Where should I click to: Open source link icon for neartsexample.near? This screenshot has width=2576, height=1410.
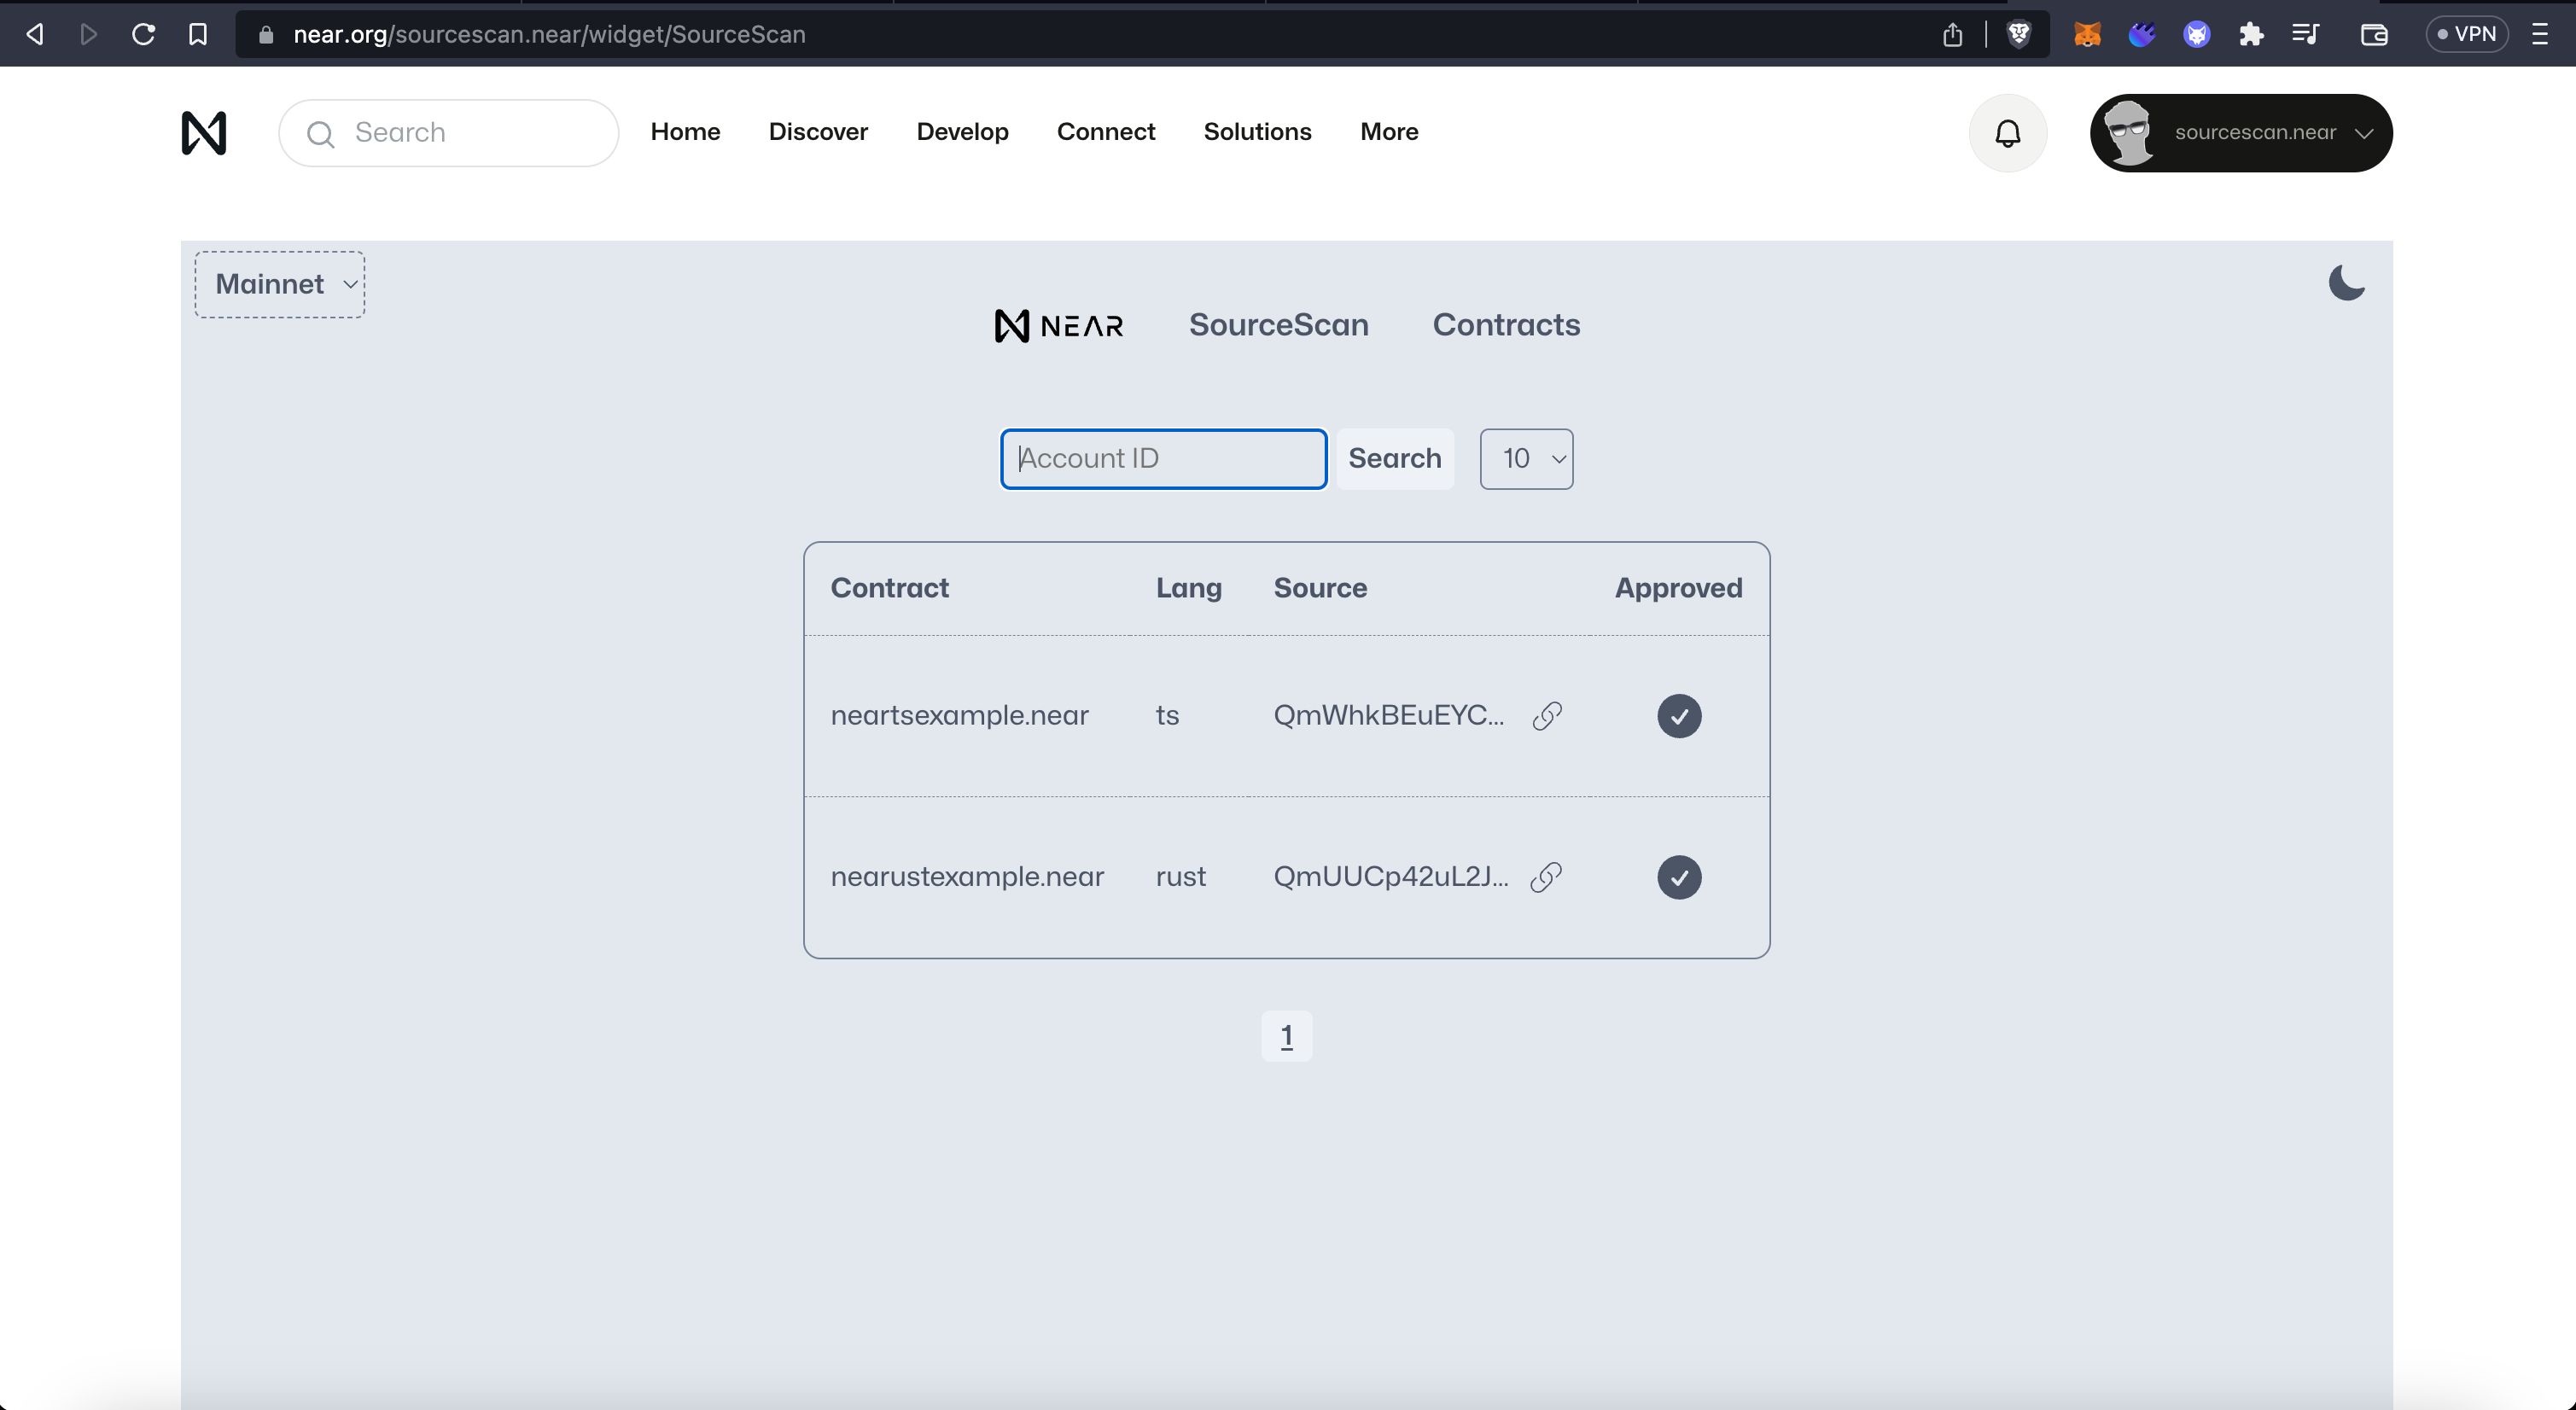[x=1546, y=716]
